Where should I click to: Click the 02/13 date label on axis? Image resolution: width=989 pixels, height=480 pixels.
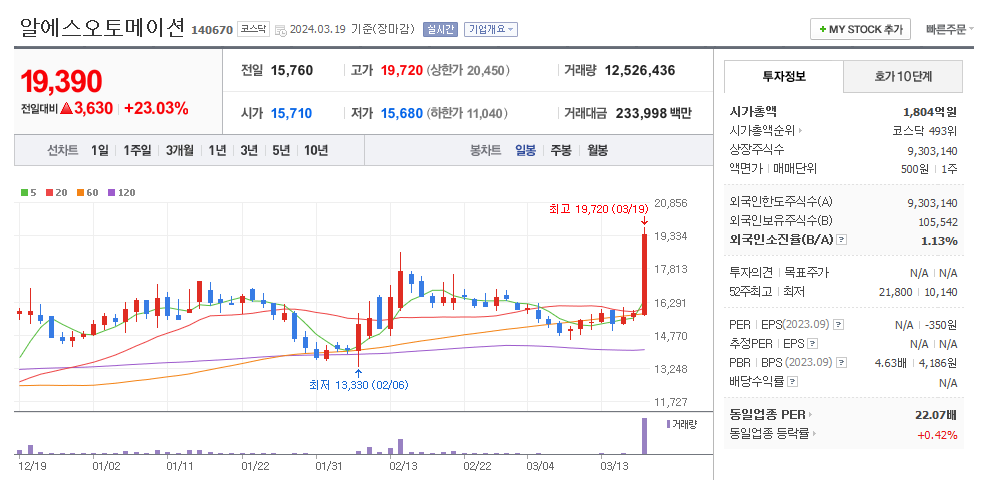coord(404,467)
